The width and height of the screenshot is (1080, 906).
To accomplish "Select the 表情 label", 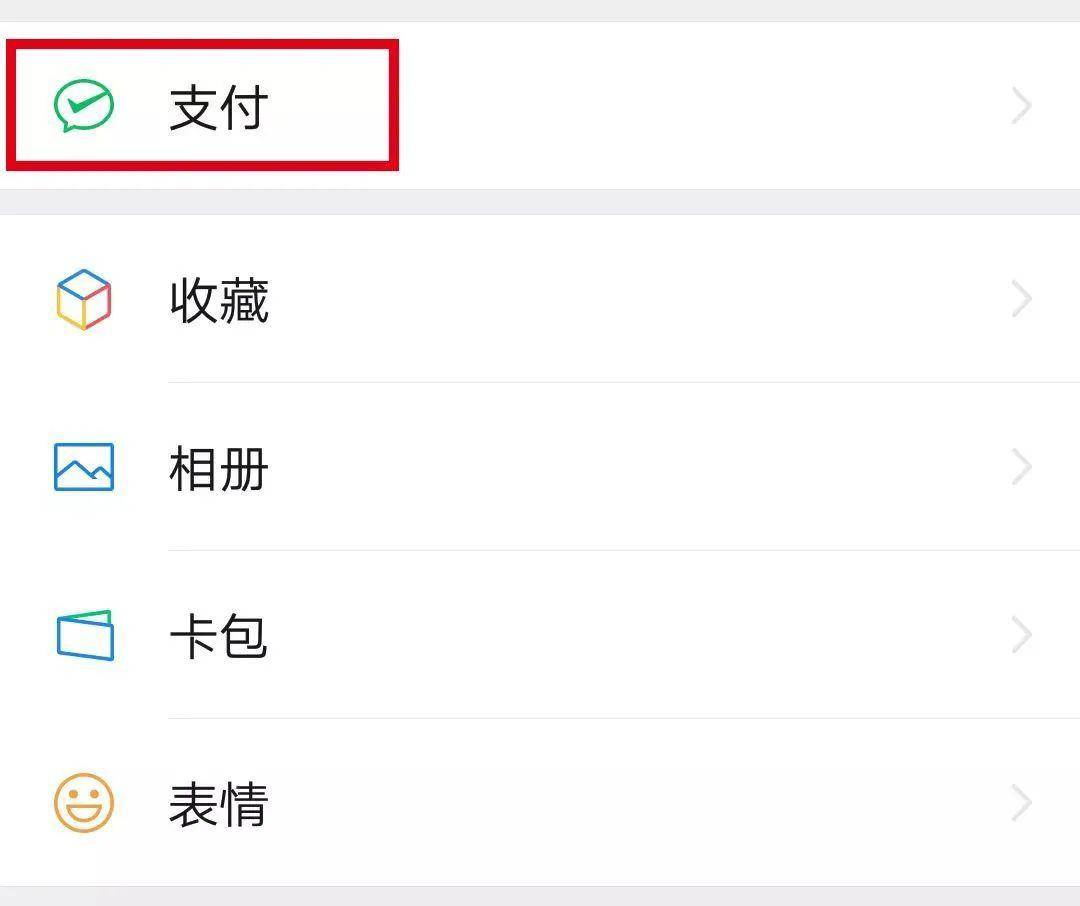I will tap(218, 804).
